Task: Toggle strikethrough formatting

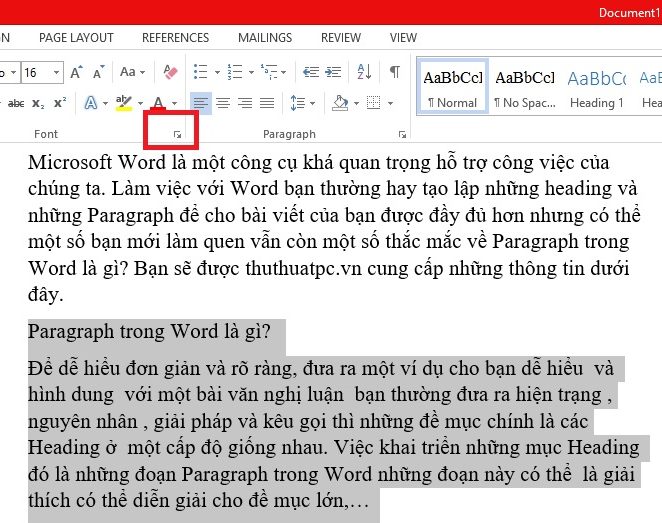Action: (x=16, y=103)
